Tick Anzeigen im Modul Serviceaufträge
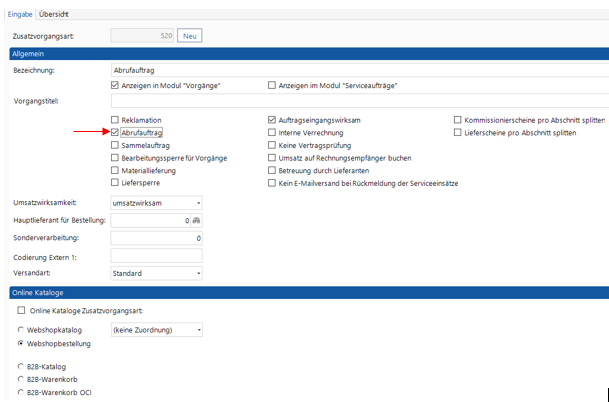 click(273, 86)
